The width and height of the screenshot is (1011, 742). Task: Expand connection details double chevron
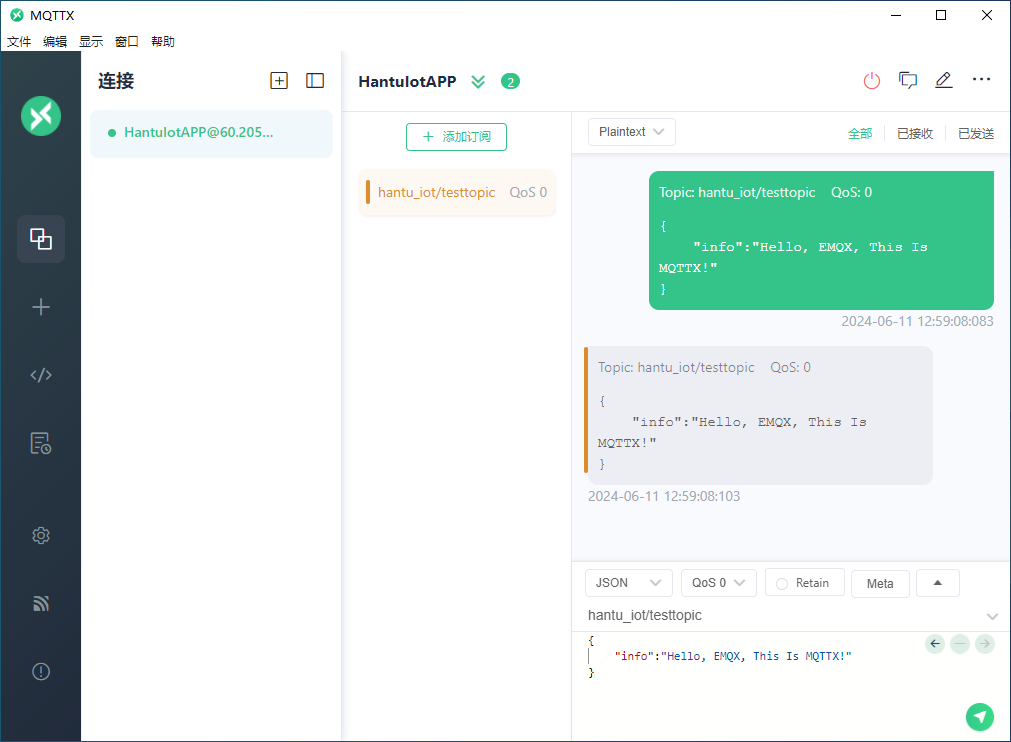tap(478, 82)
